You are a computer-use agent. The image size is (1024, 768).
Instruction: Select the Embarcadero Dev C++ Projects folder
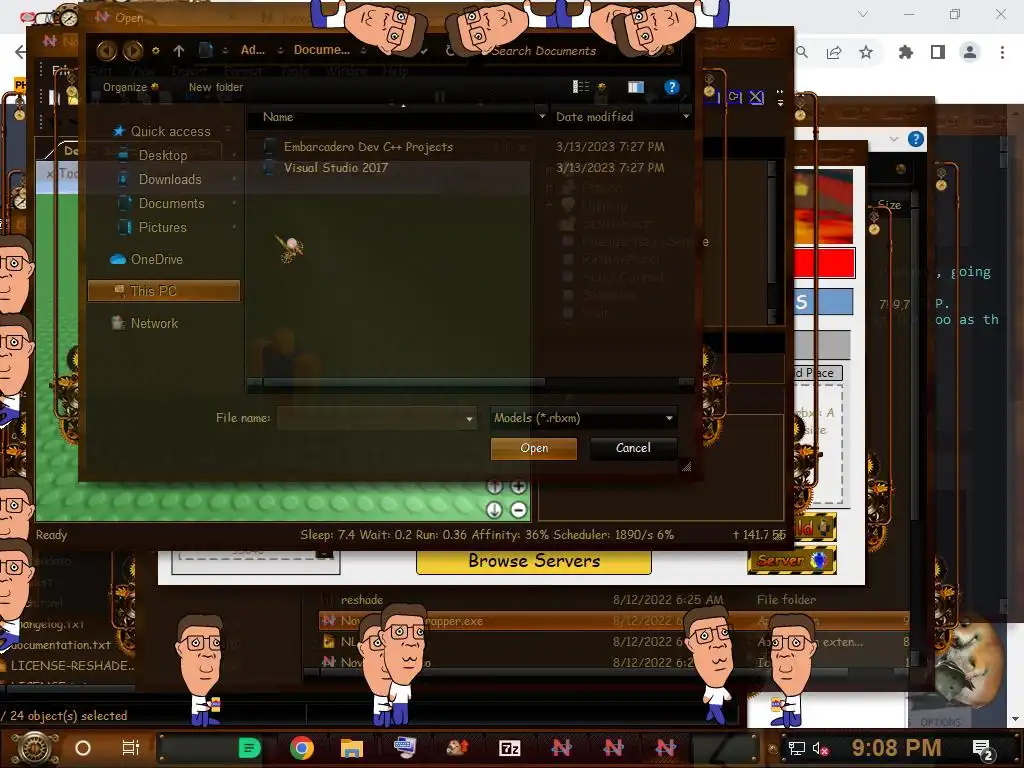(x=368, y=147)
